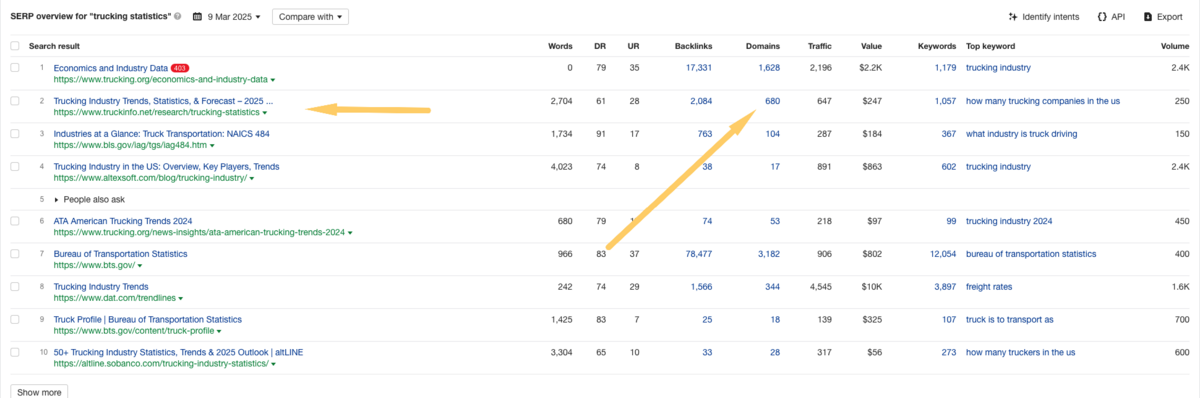Open the Trucking Industry Trends, Statistics, & Forecast link

pos(163,101)
